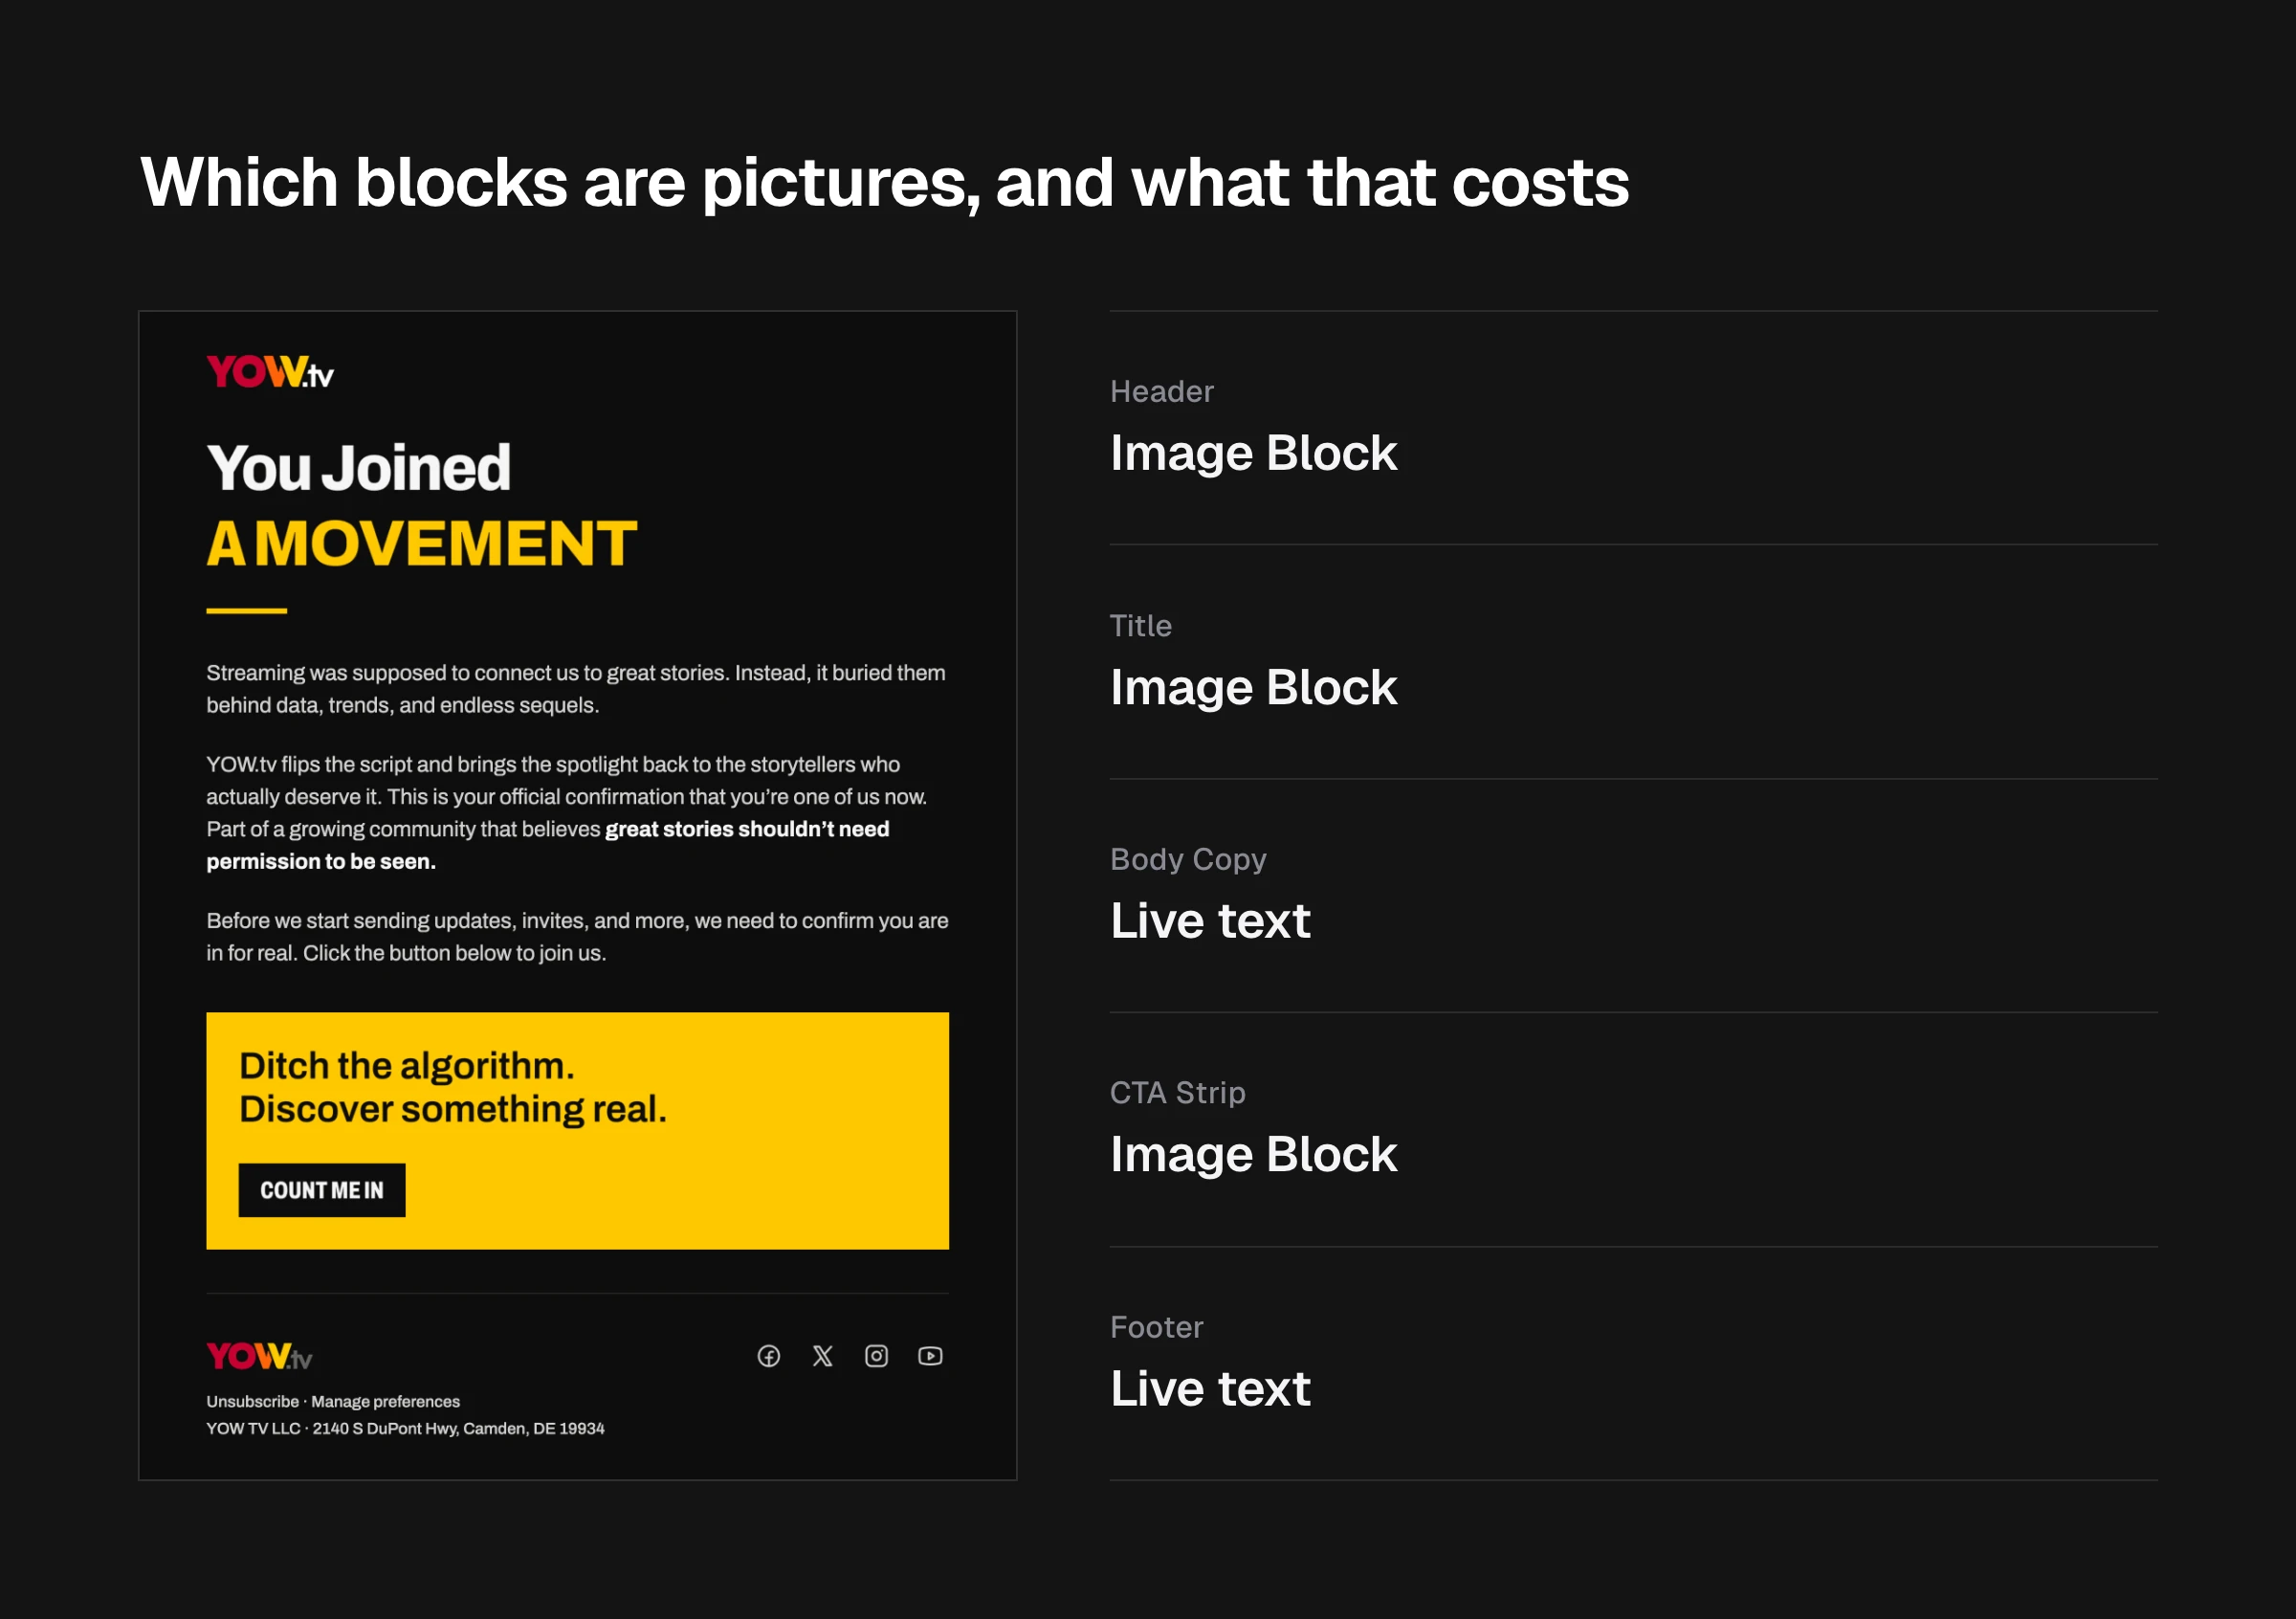Screen dimensions: 2296x1619
Task: Click the Manage preferences link
Action: (x=386, y=1401)
